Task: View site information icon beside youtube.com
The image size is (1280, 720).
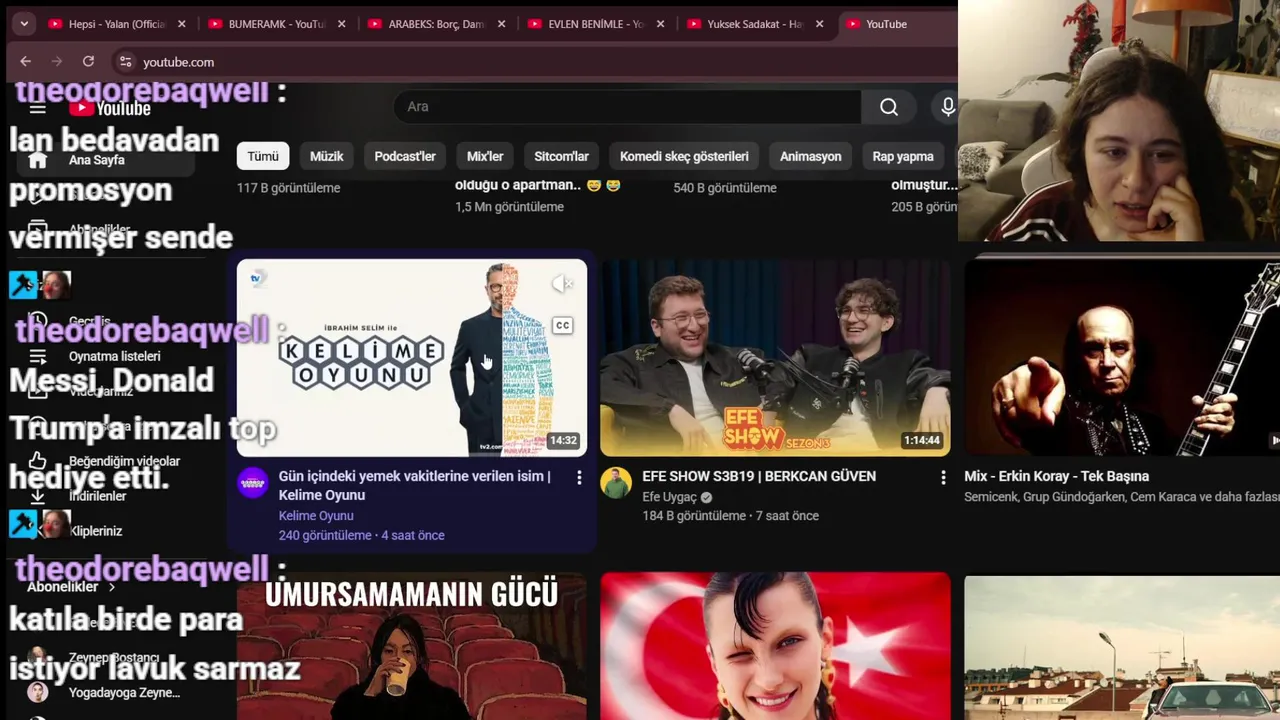Action: [x=125, y=62]
